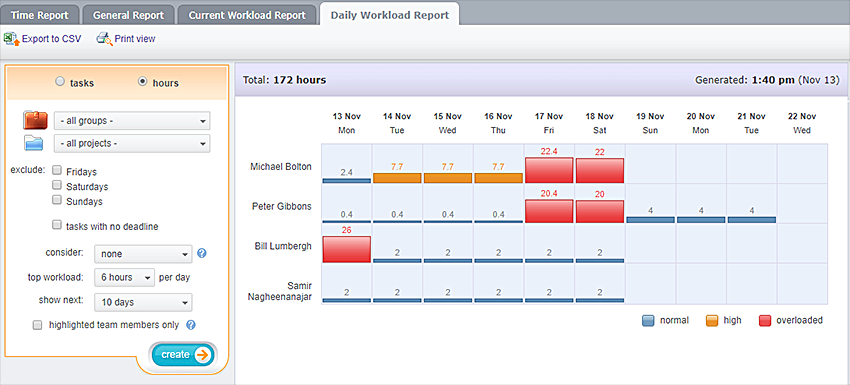Open help icon beside highlighted team members only
This screenshot has width=850, height=385.
pyautogui.click(x=190, y=325)
